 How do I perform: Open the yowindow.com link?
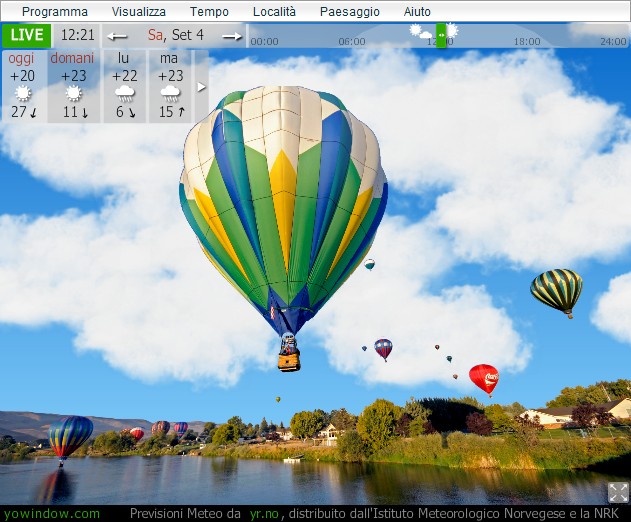click(52, 514)
